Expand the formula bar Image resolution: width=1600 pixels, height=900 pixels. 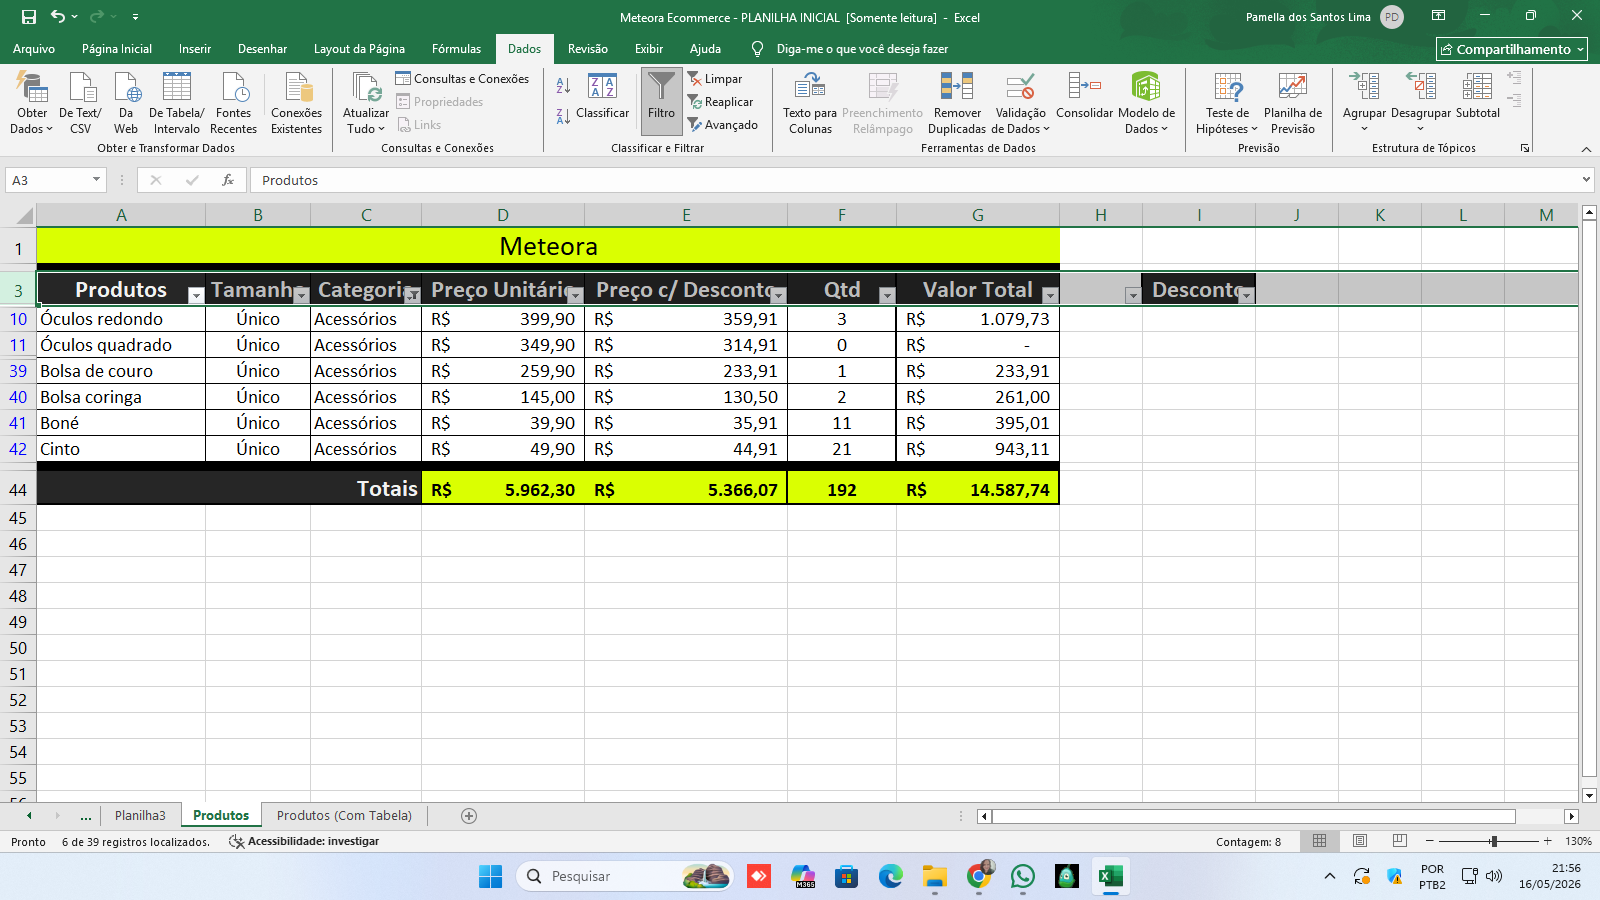point(1586,180)
